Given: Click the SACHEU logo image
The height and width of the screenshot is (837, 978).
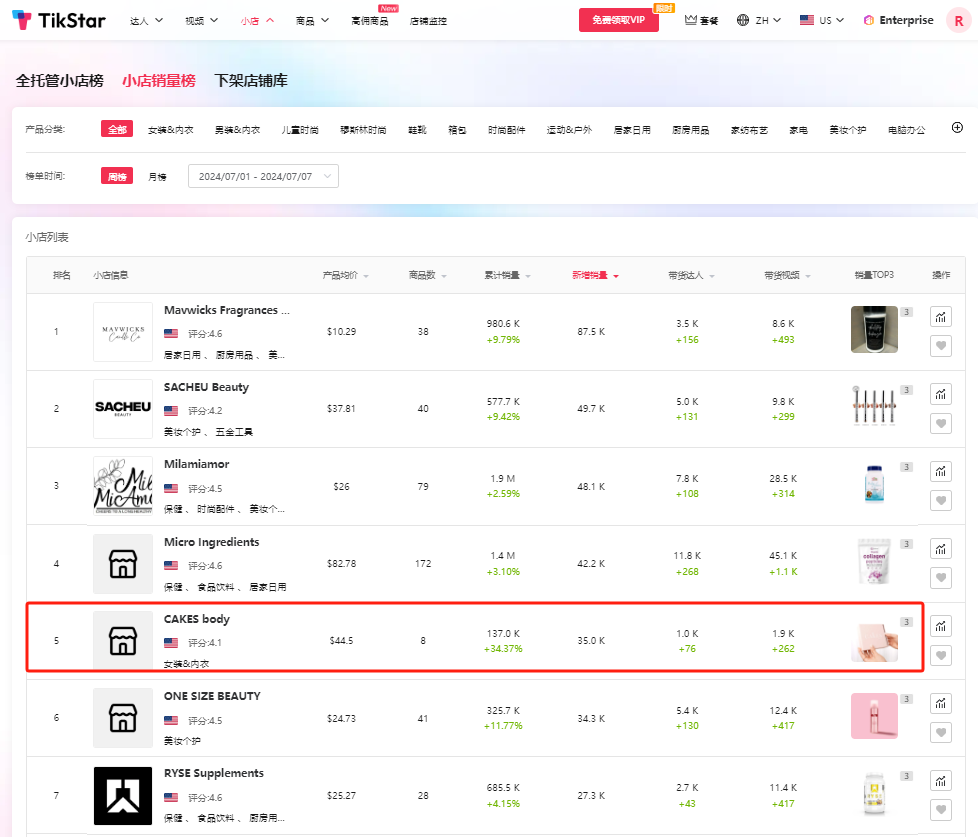Looking at the screenshot, I should 123,409.
